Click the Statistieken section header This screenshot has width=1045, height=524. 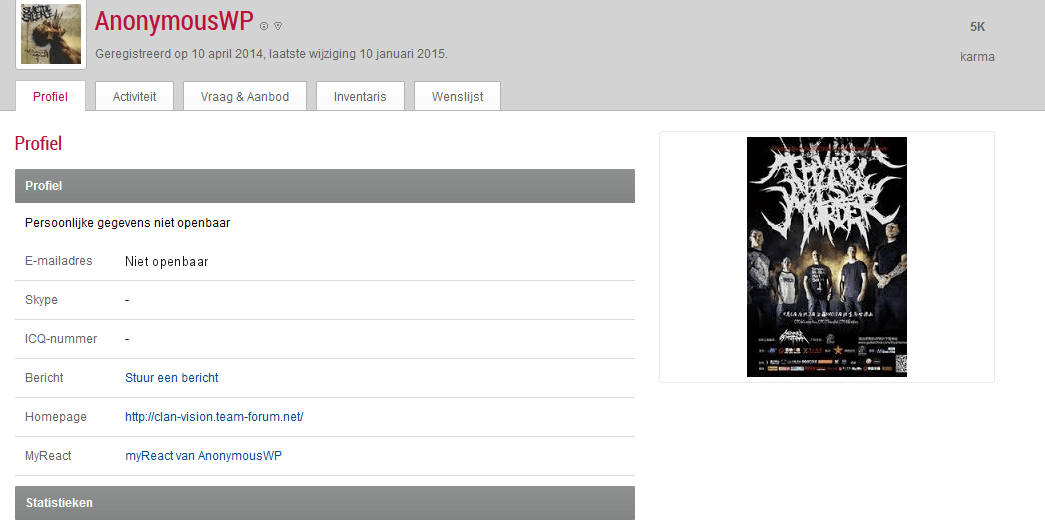(x=325, y=503)
